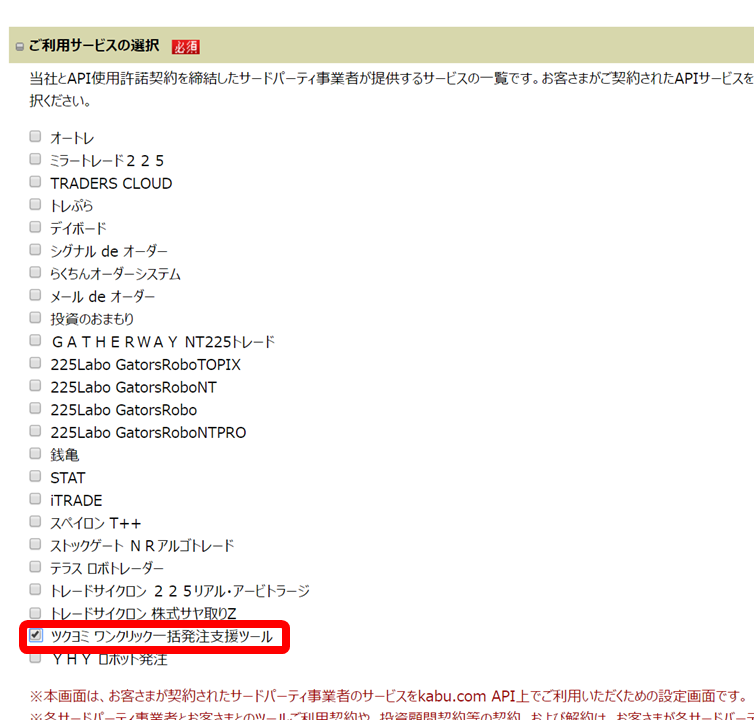Click the iTRADE label text
754x720 pixels.
coord(76,501)
